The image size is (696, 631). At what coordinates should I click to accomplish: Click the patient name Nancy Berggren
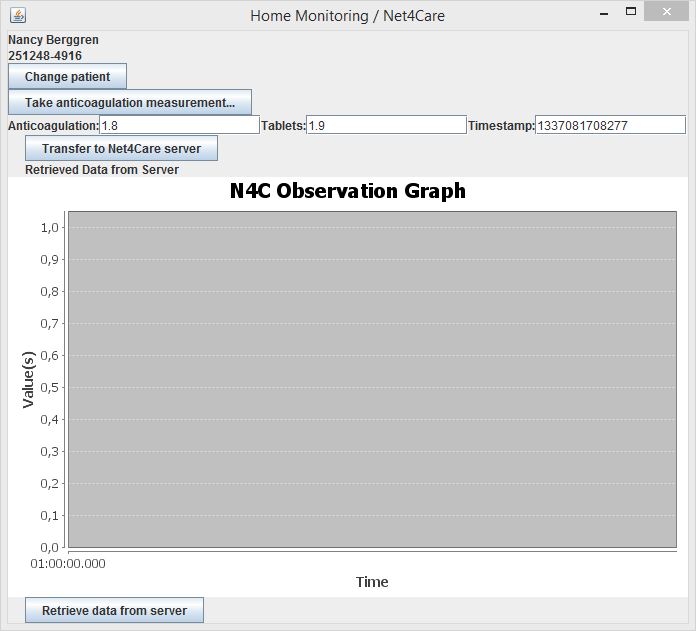(54, 40)
